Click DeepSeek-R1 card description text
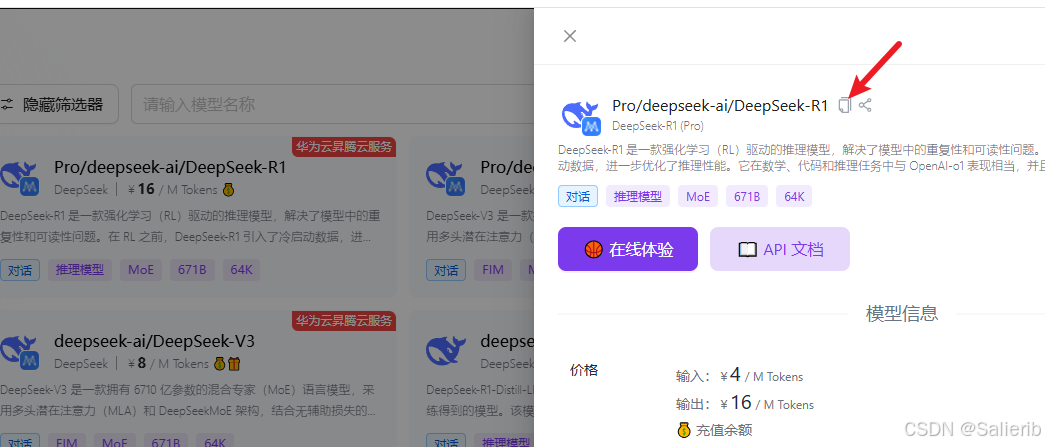 [x=191, y=226]
